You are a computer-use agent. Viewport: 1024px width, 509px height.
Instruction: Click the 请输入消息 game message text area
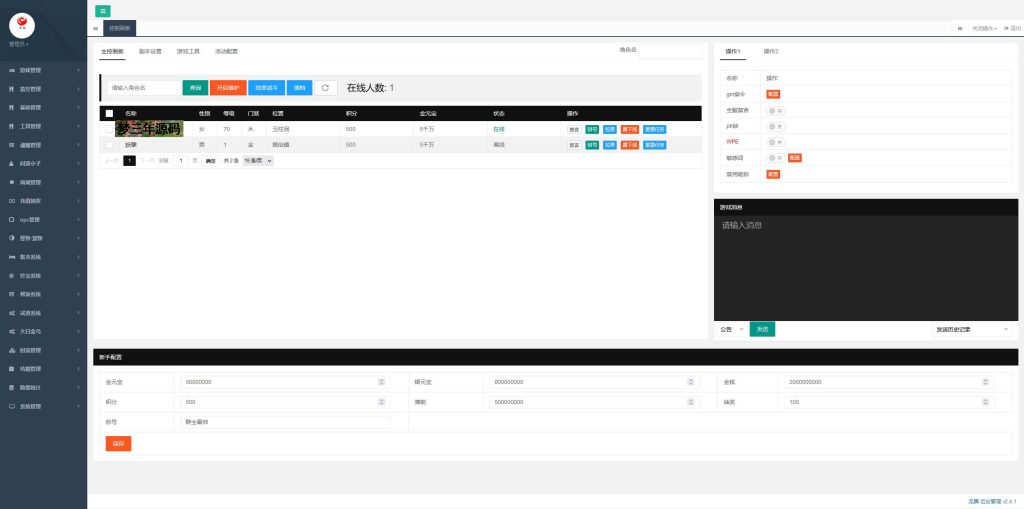(866, 268)
